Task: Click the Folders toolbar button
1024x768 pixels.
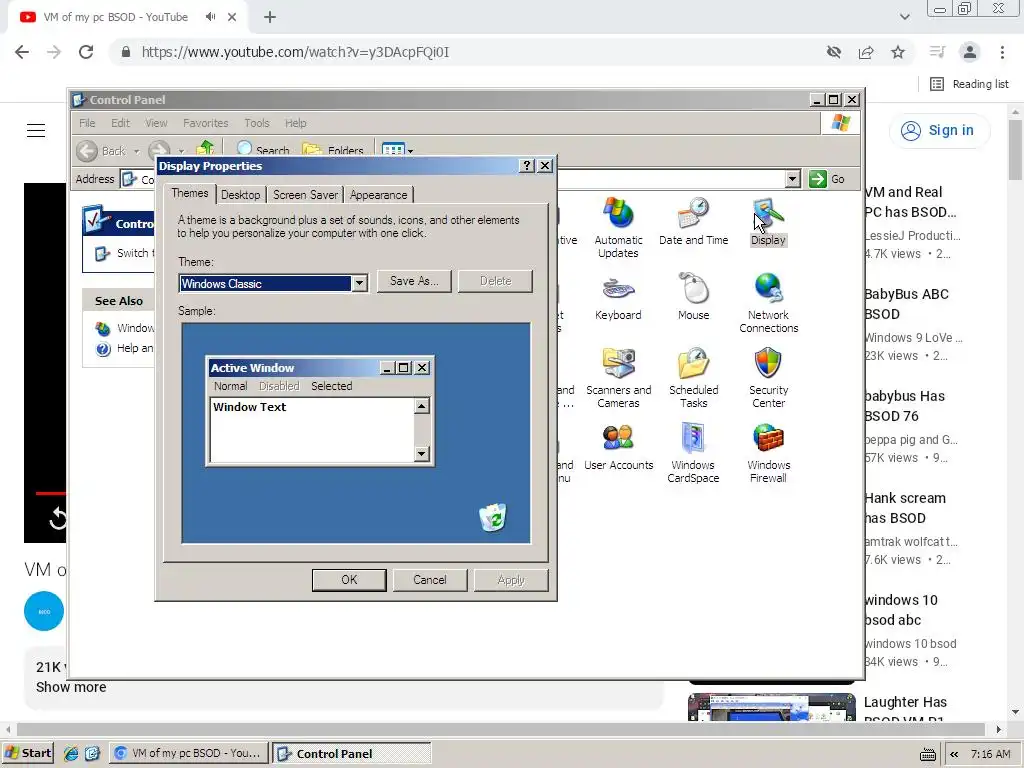Action: click(x=333, y=150)
